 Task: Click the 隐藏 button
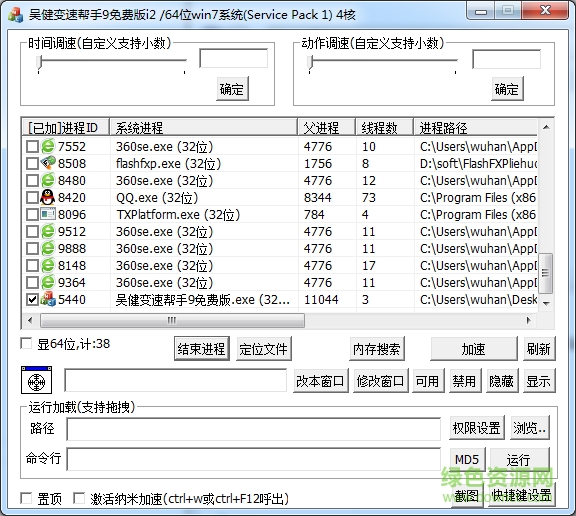tap(502, 381)
